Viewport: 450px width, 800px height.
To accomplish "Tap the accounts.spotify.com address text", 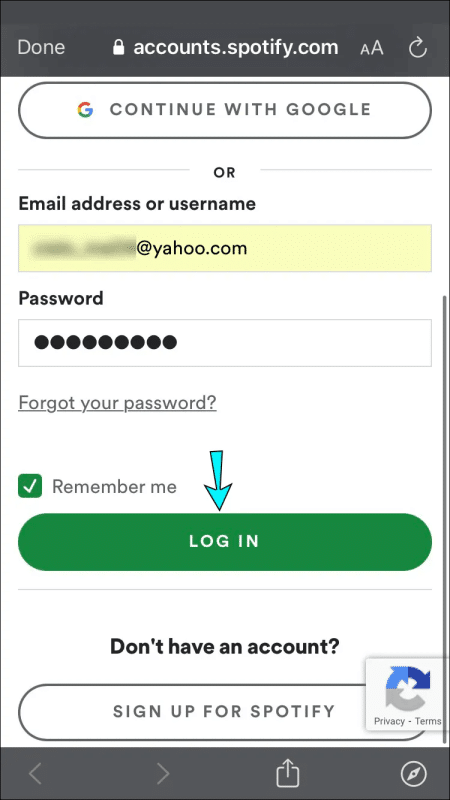I will click(x=236, y=47).
